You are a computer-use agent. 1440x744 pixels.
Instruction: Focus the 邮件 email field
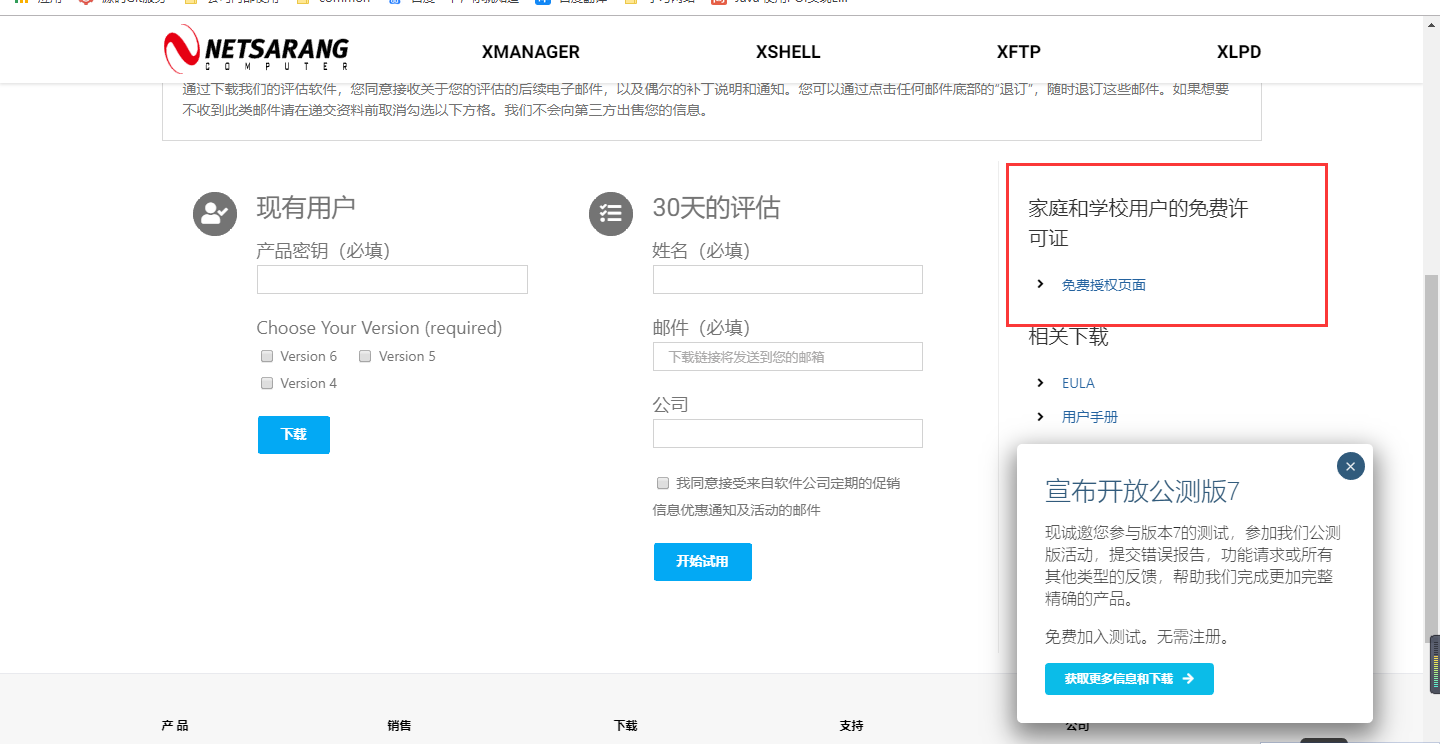click(x=788, y=357)
